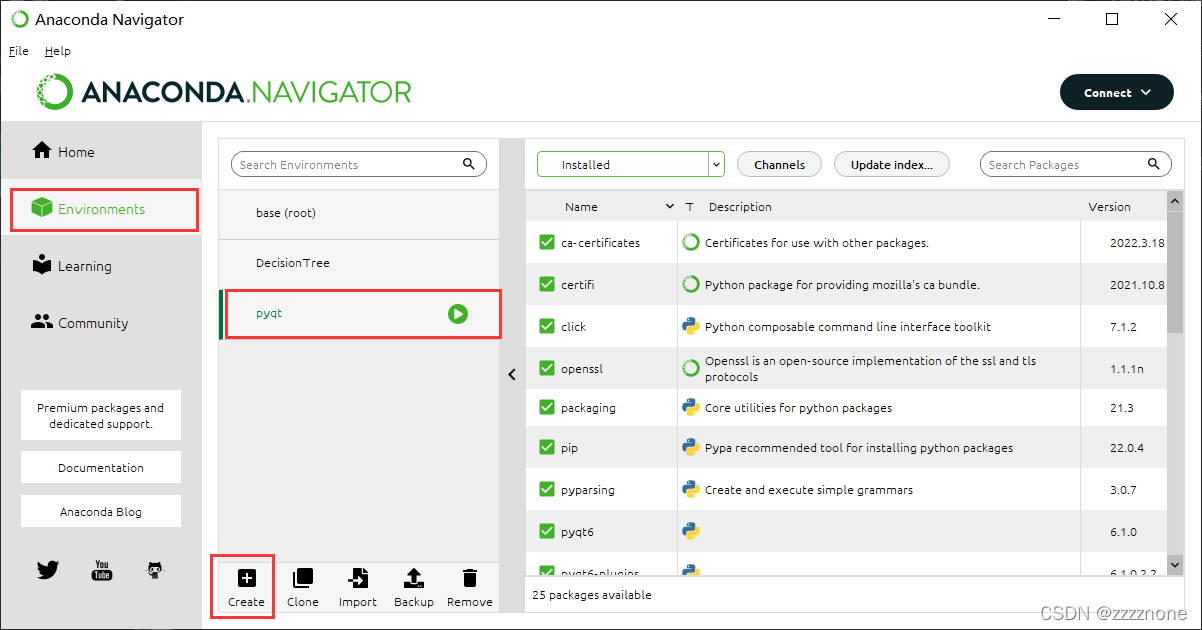Click the scrollbar up arrow in package list
This screenshot has width=1202, height=630.
[1175, 200]
